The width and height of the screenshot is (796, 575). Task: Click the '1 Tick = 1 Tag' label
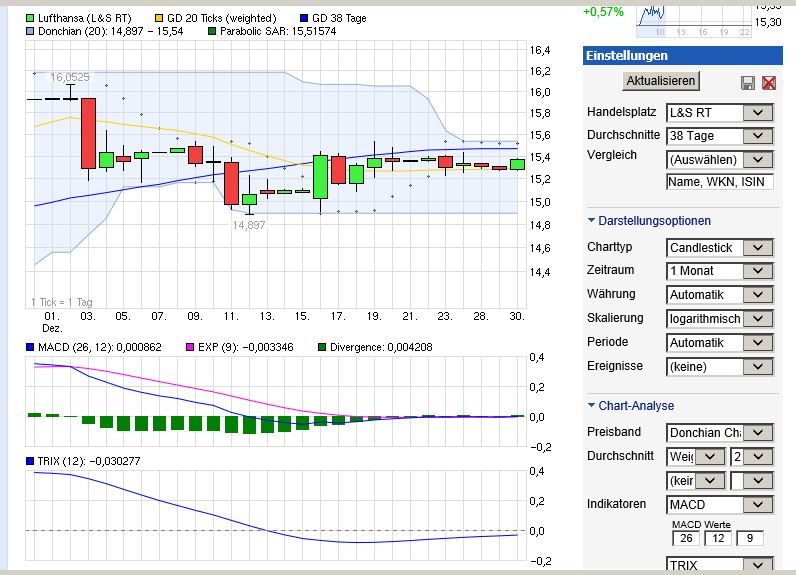point(61,302)
